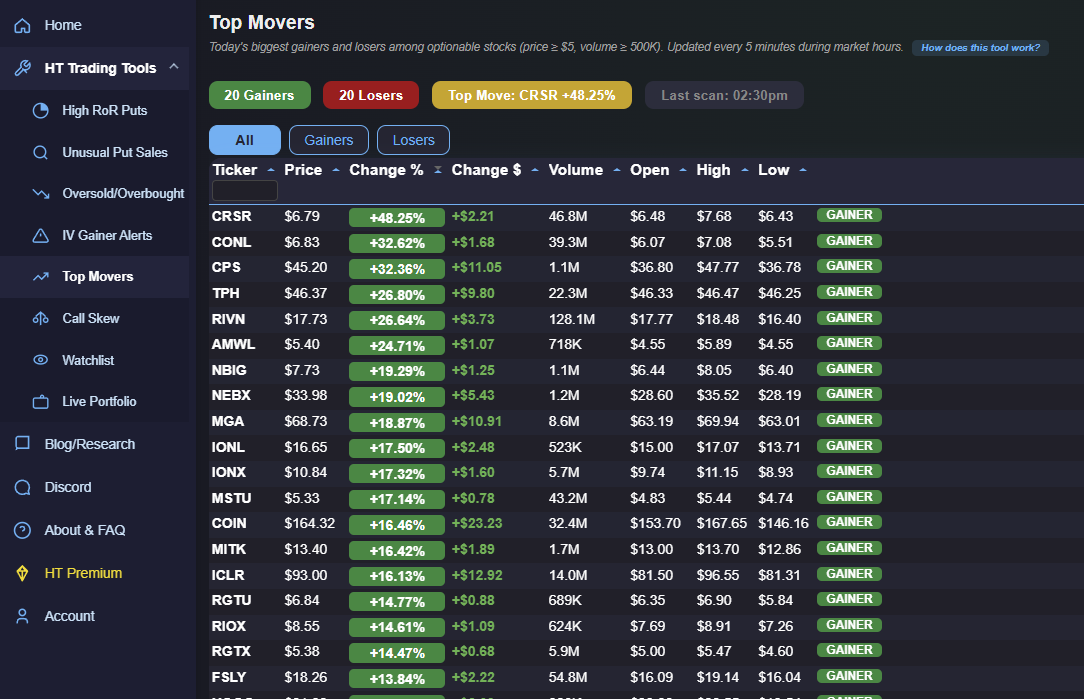Screen dimensions: 1084x699
Task: Switch filter to Losers only
Action: tap(412, 139)
